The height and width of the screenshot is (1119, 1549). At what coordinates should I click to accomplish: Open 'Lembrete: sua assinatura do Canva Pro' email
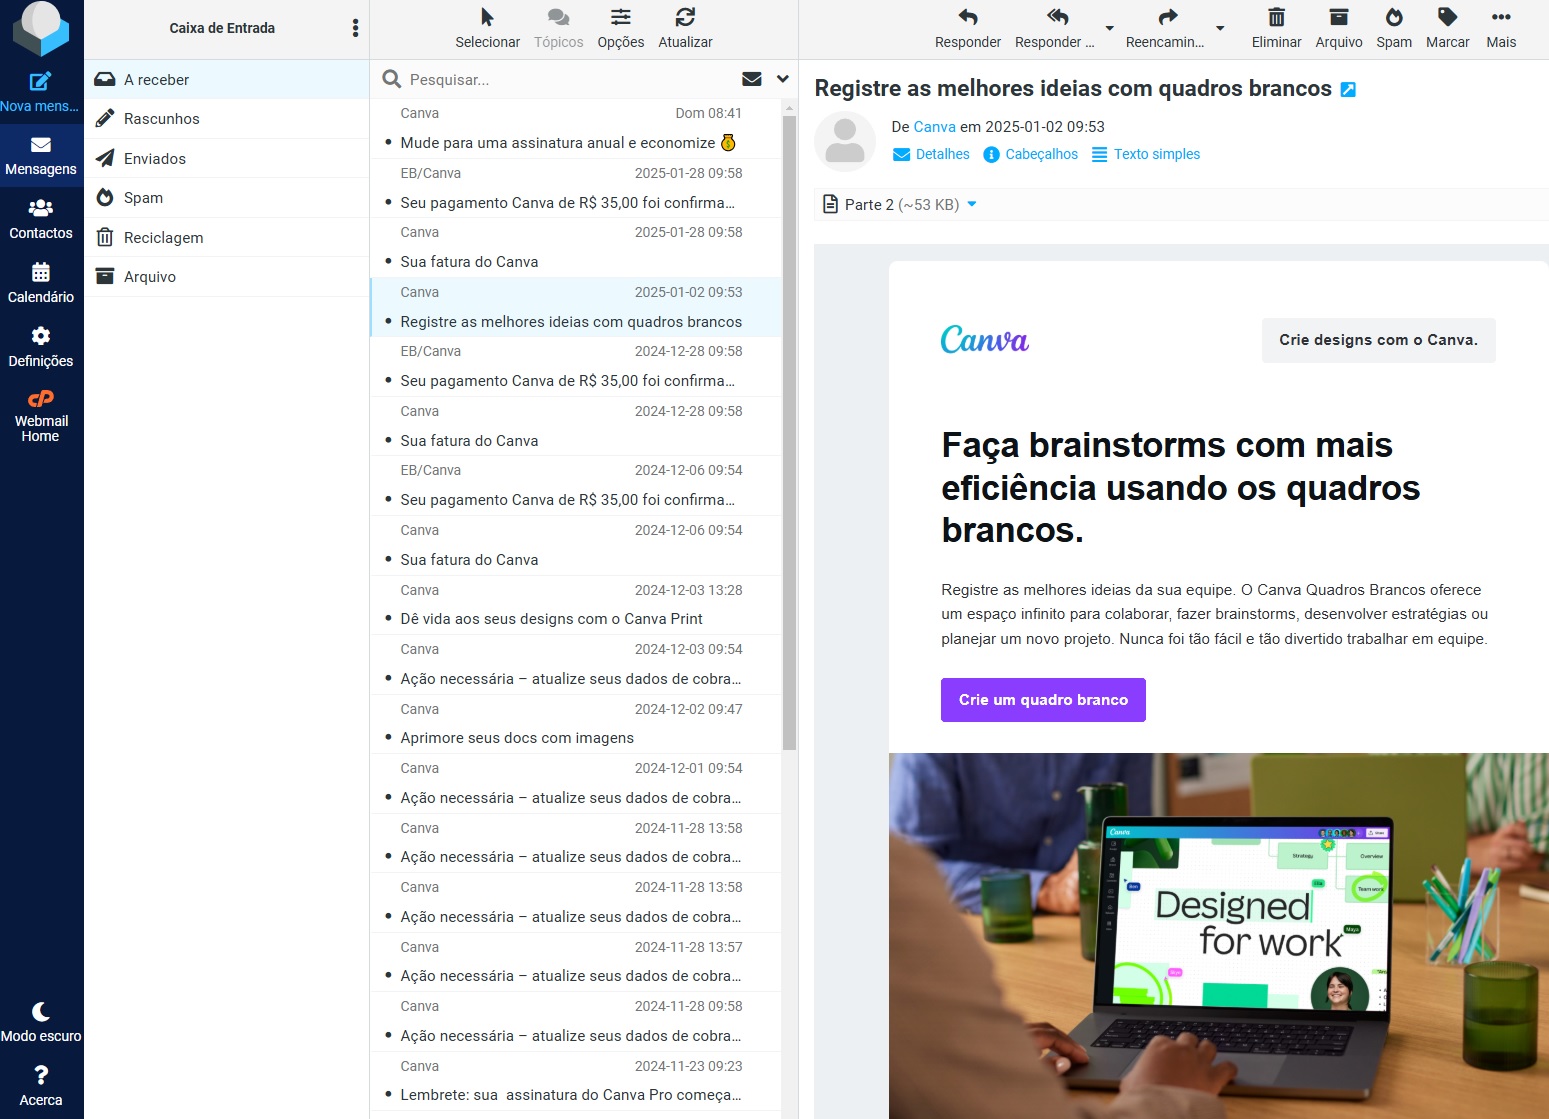(x=576, y=1080)
